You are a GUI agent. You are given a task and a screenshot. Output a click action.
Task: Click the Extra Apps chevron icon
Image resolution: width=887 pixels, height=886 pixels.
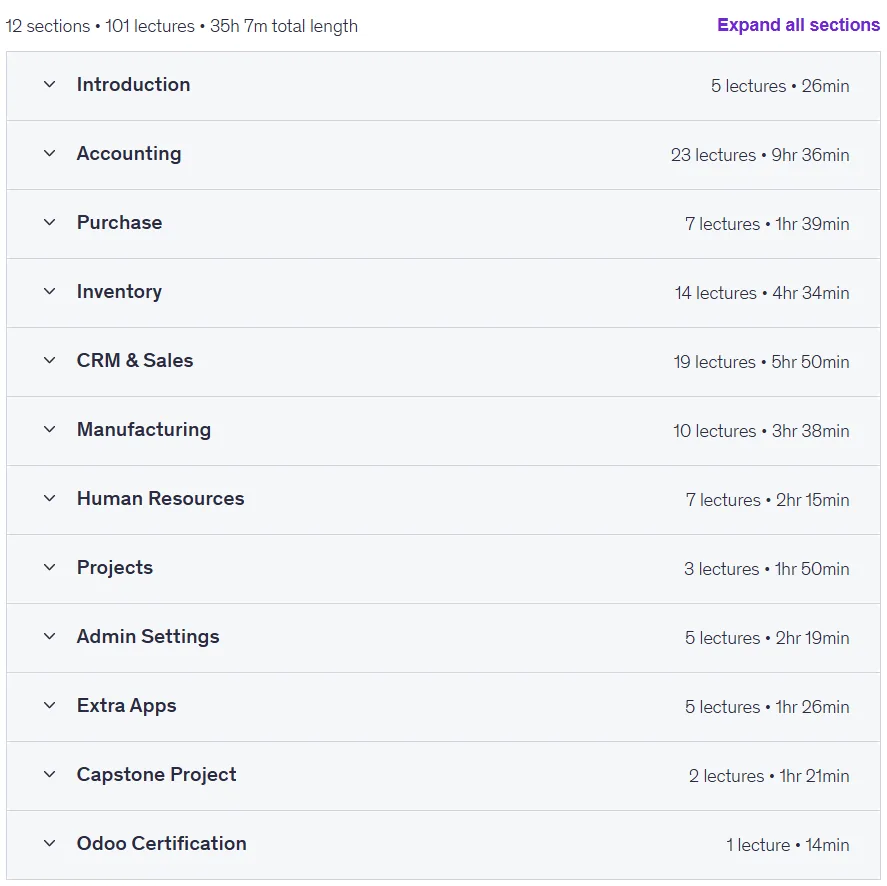[50, 706]
